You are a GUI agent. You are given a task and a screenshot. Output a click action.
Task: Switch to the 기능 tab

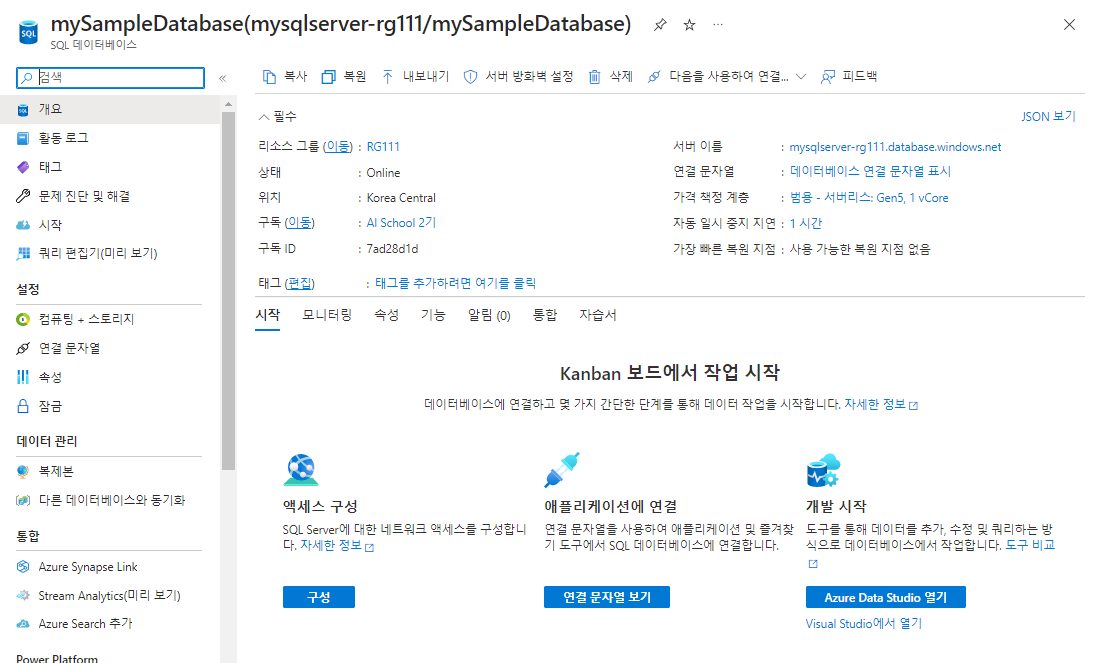(x=433, y=315)
